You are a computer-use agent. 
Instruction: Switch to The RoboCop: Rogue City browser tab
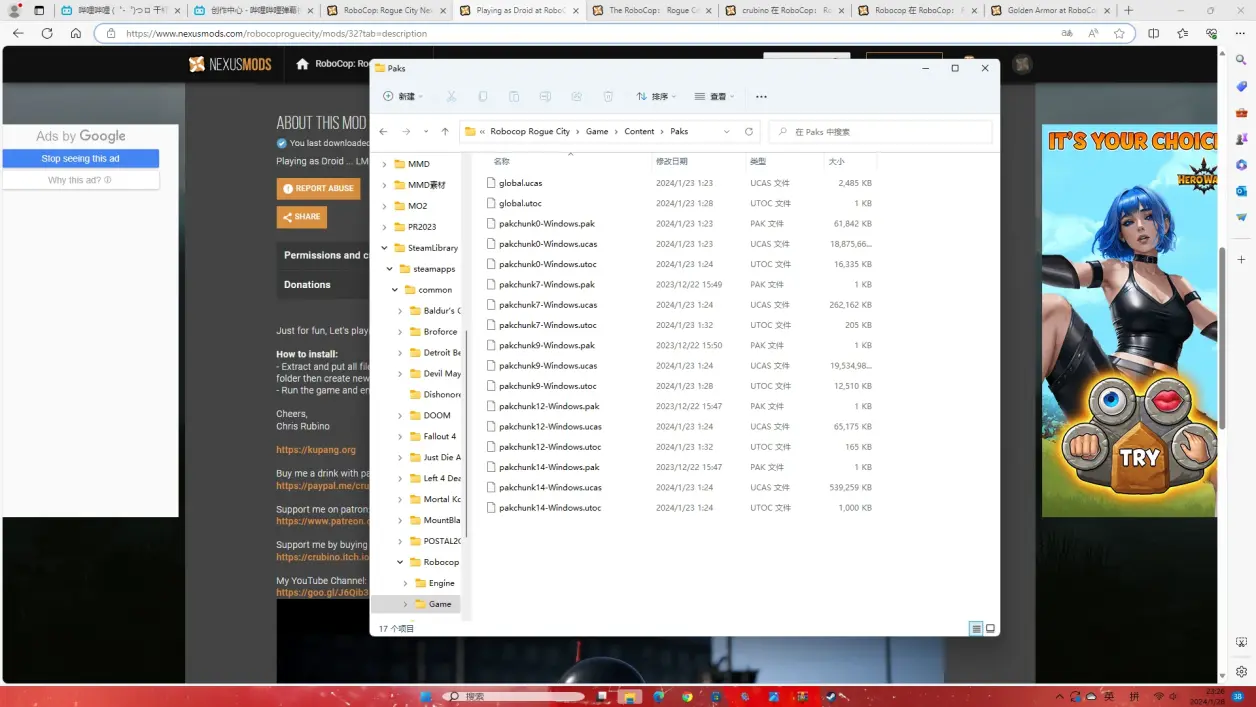653,10
